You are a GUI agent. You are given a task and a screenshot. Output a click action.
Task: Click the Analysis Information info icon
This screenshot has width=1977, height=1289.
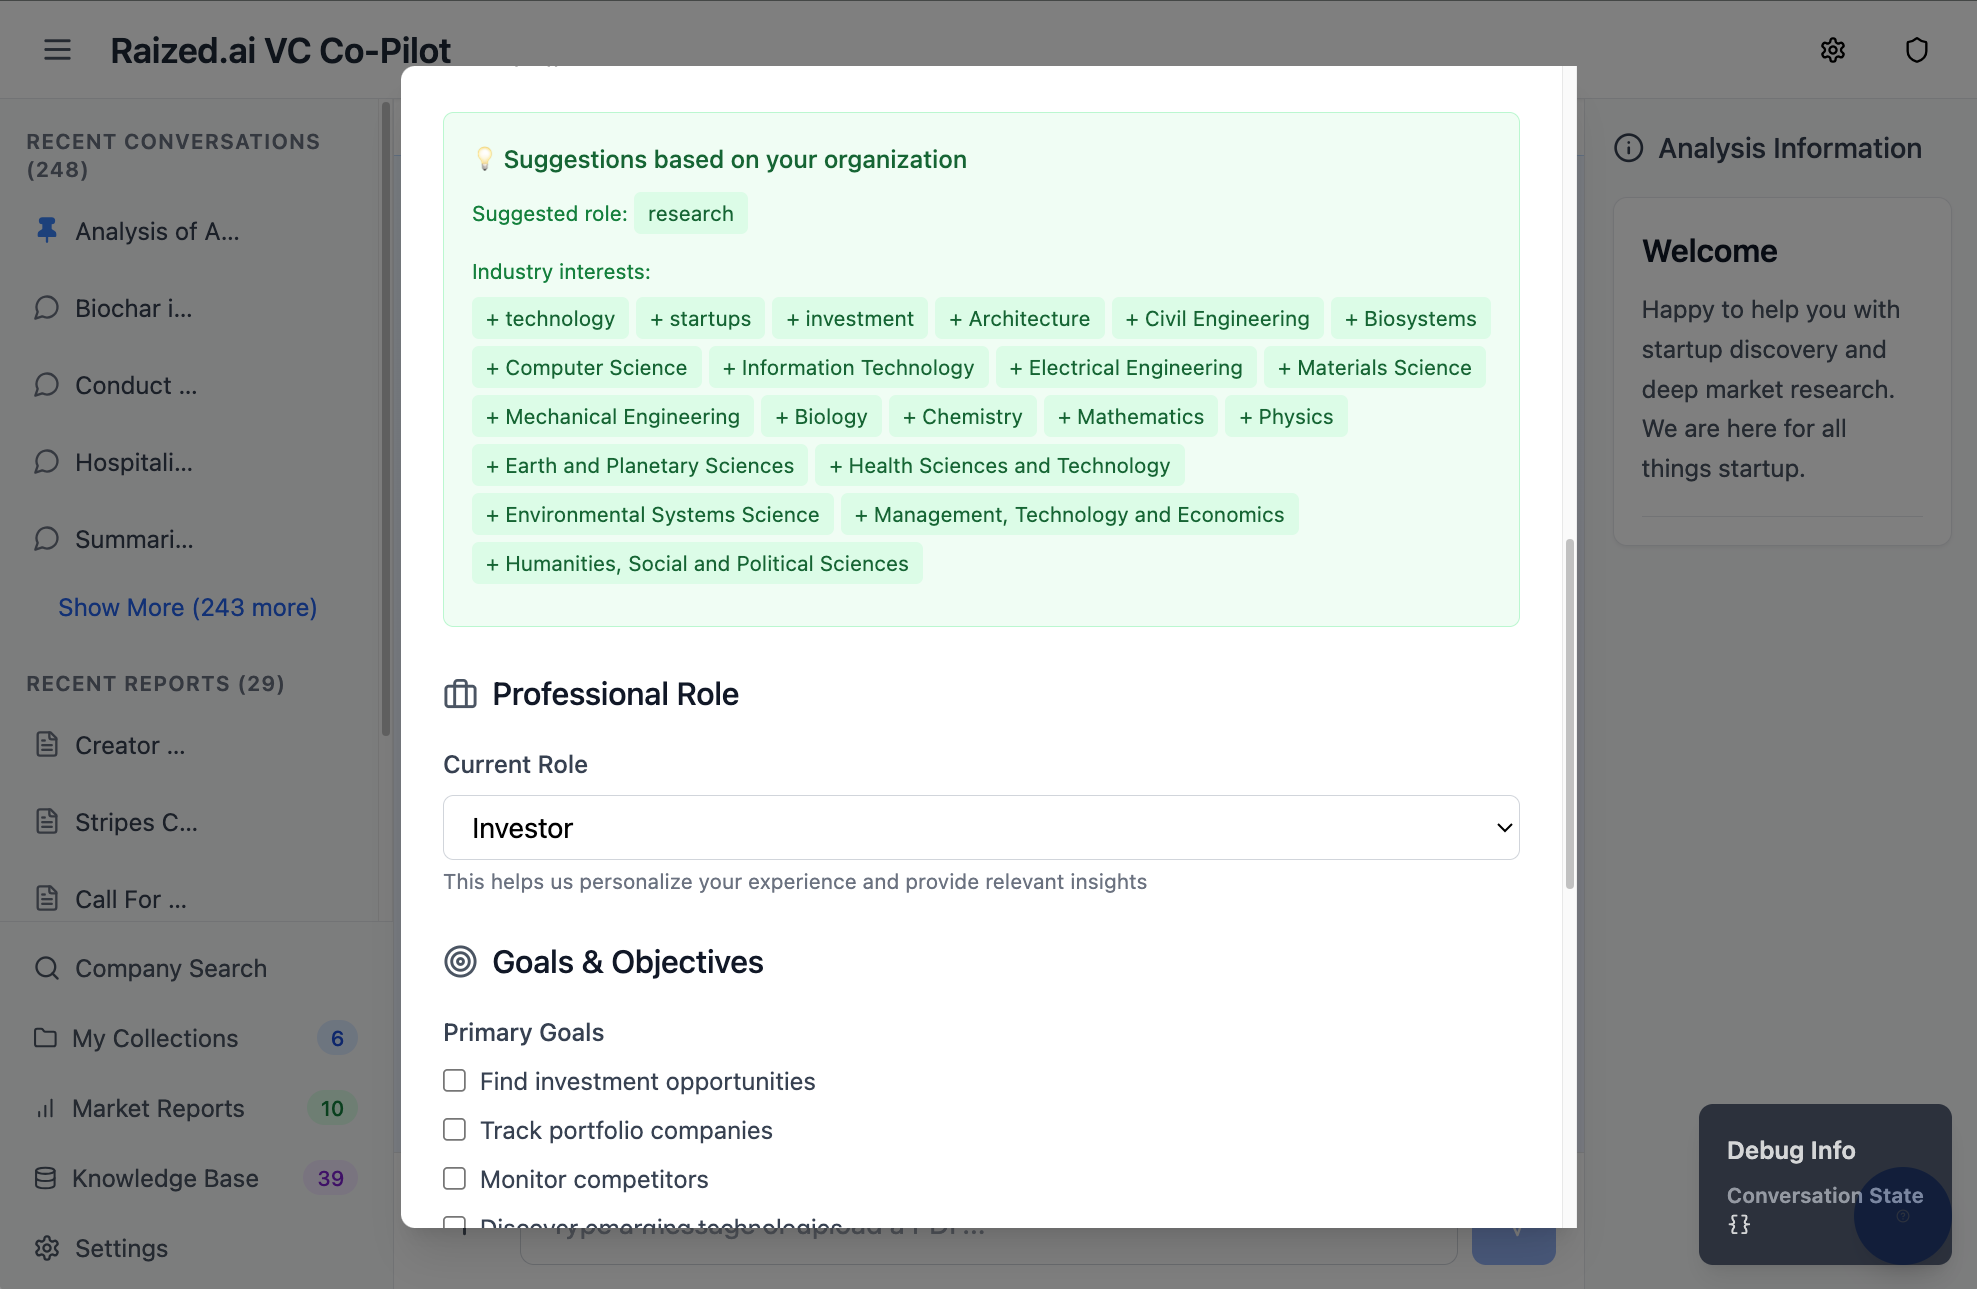click(x=1628, y=148)
